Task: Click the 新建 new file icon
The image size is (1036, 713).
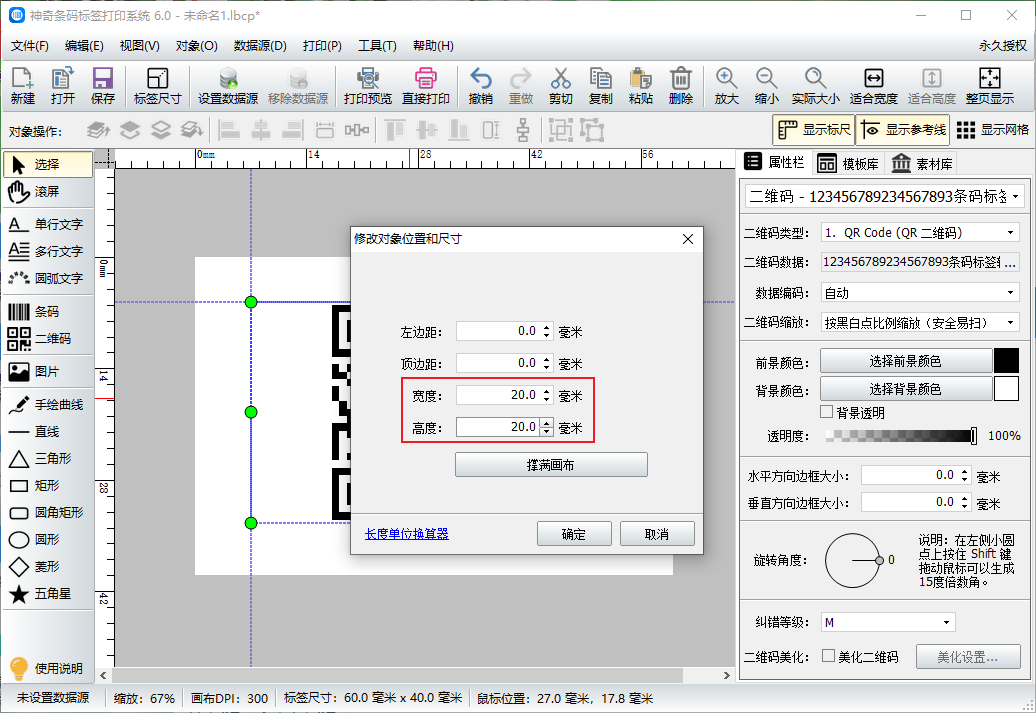Action: pyautogui.click(x=22, y=86)
